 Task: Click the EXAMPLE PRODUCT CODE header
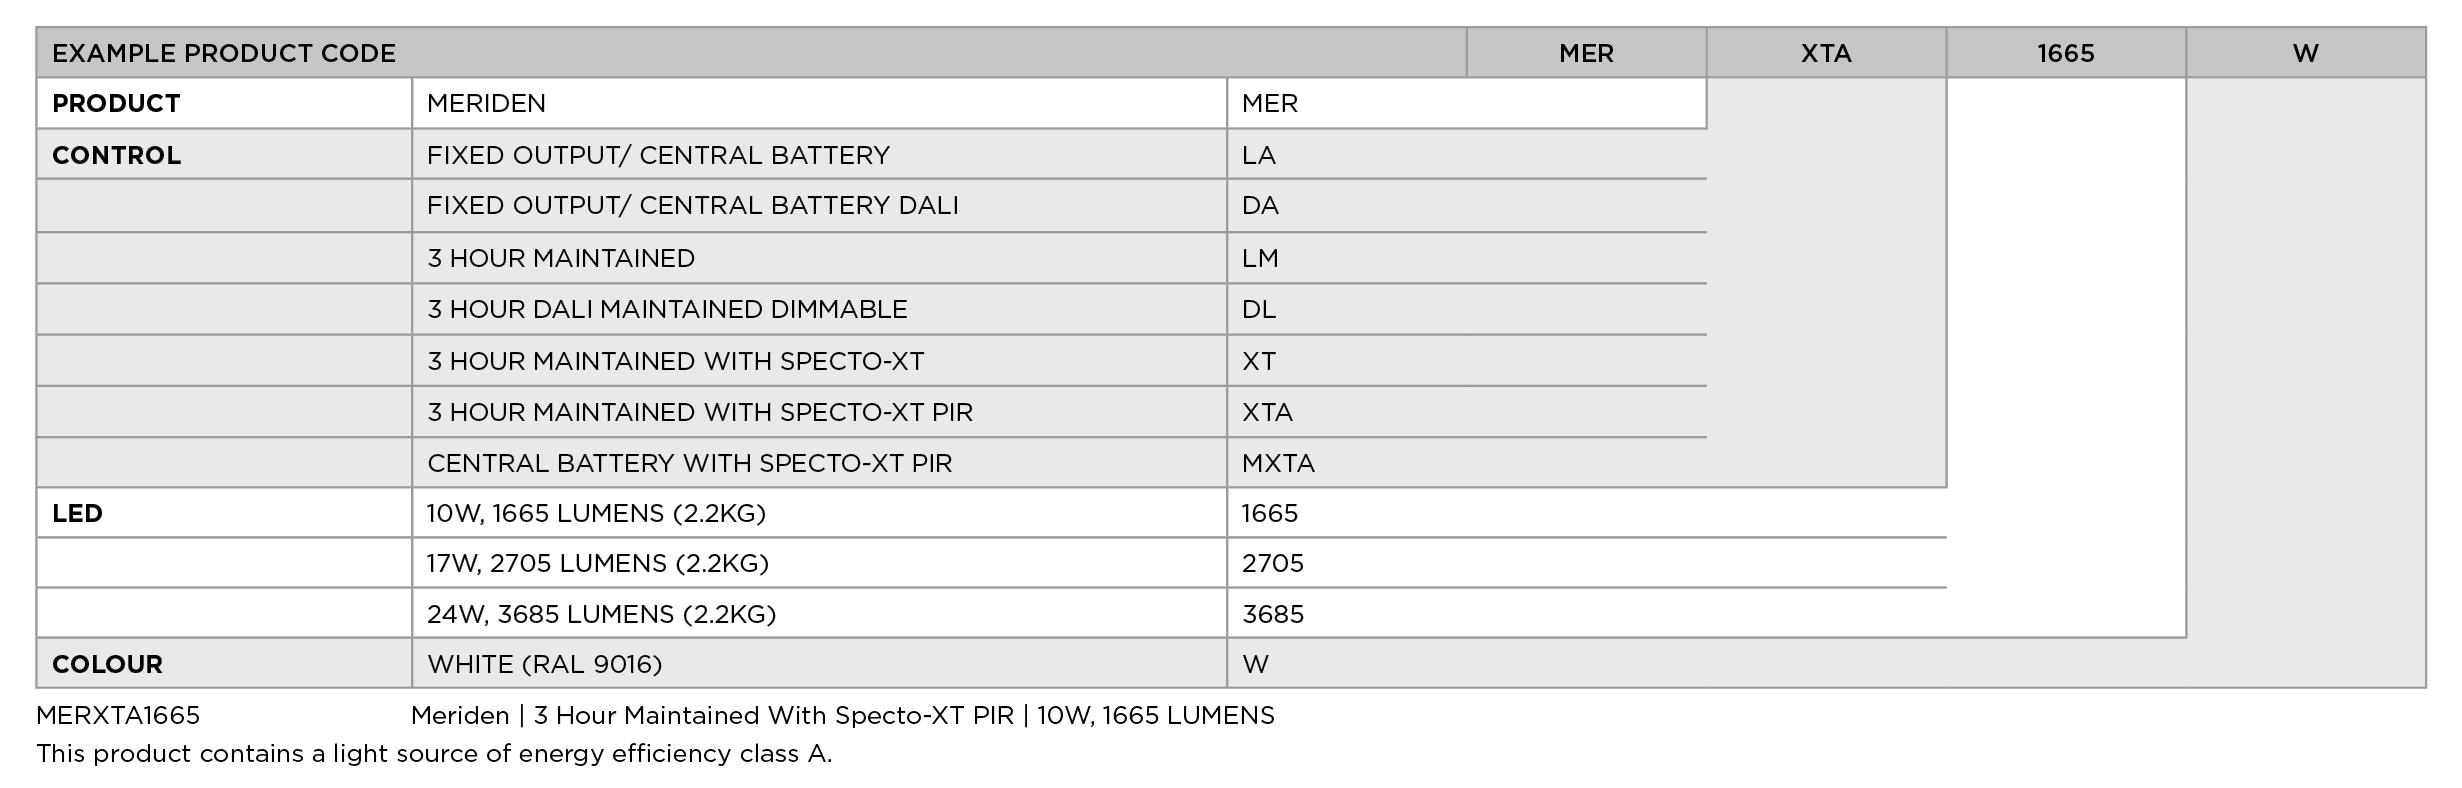(x=224, y=53)
